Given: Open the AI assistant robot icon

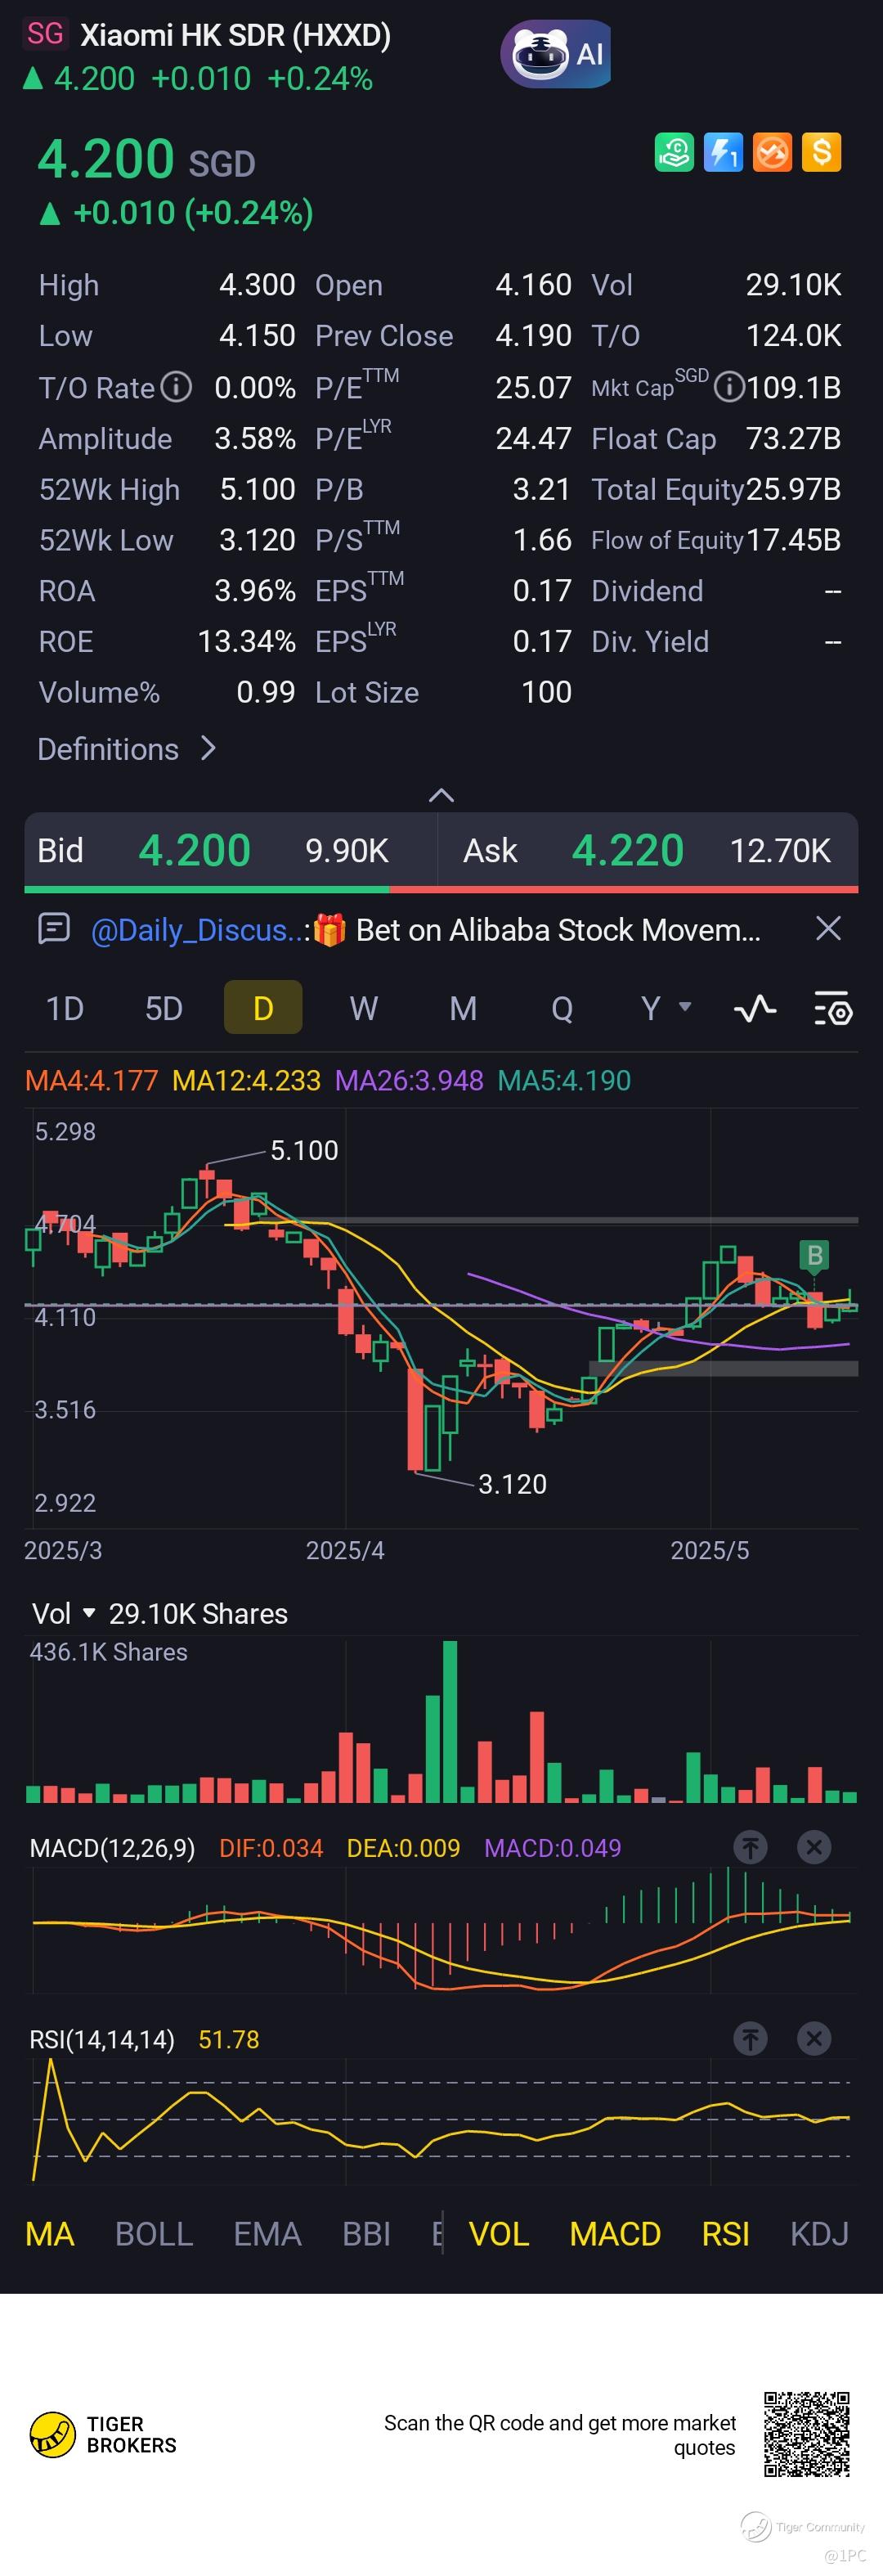Looking at the screenshot, I should [556, 54].
